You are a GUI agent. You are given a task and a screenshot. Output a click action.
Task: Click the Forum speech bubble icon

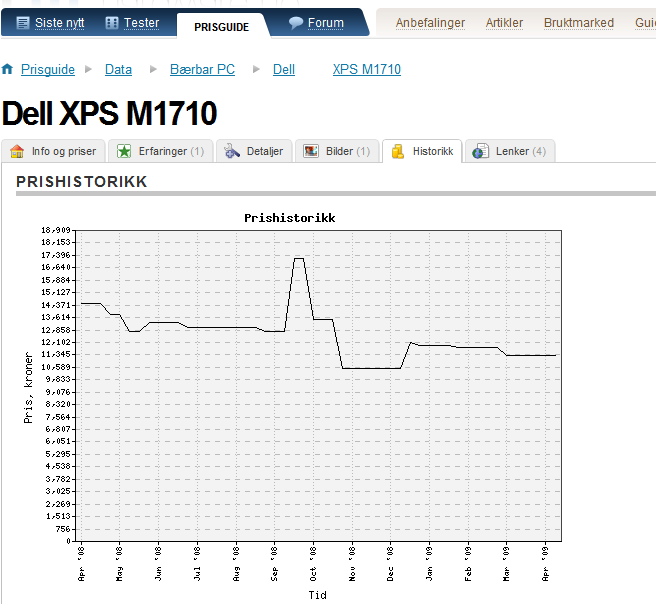click(x=295, y=23)
